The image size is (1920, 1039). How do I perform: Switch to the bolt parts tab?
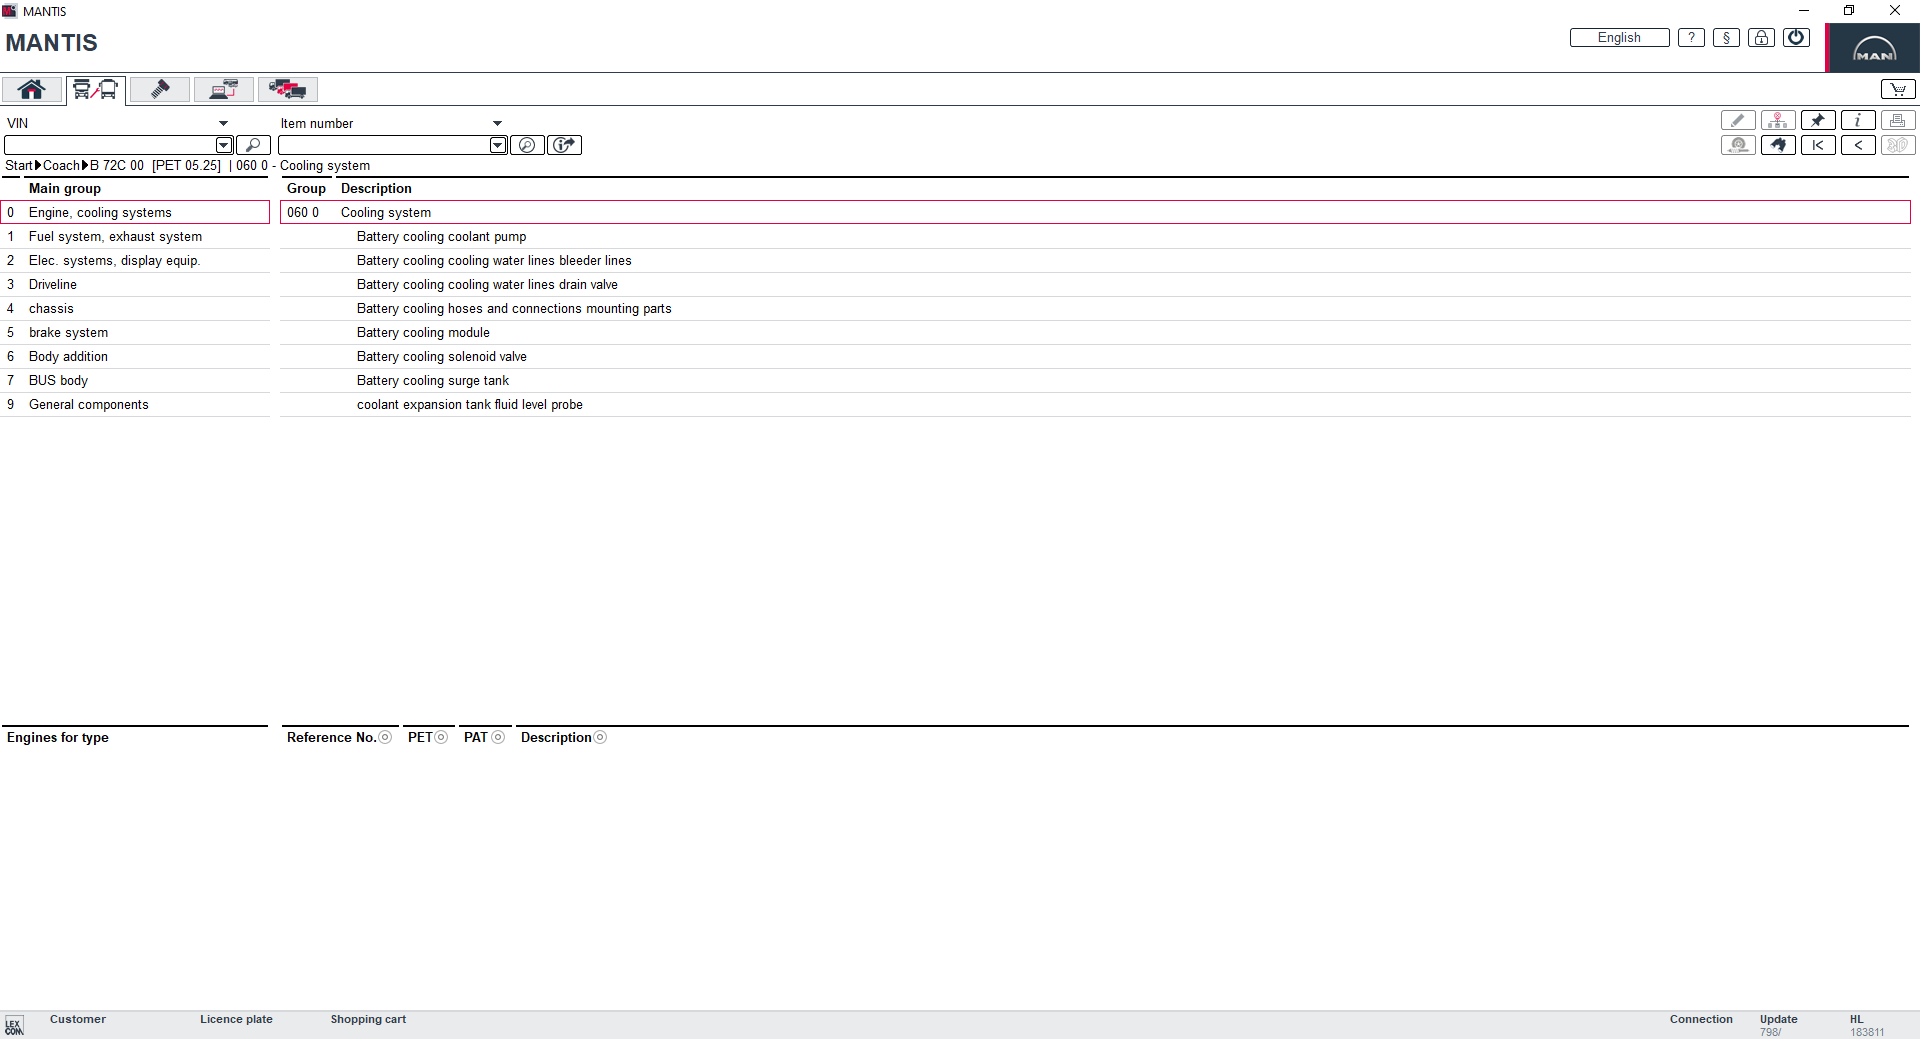point(160,90)
